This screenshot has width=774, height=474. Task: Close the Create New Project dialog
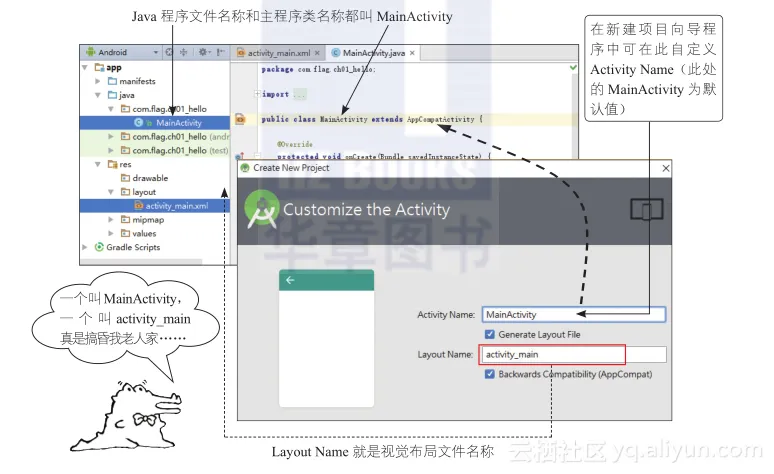[x=666, y=168]
